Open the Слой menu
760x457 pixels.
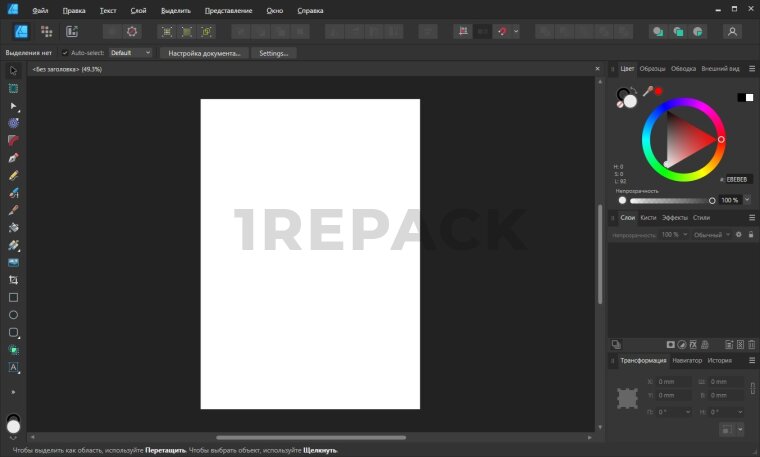[x=138, y=10]
